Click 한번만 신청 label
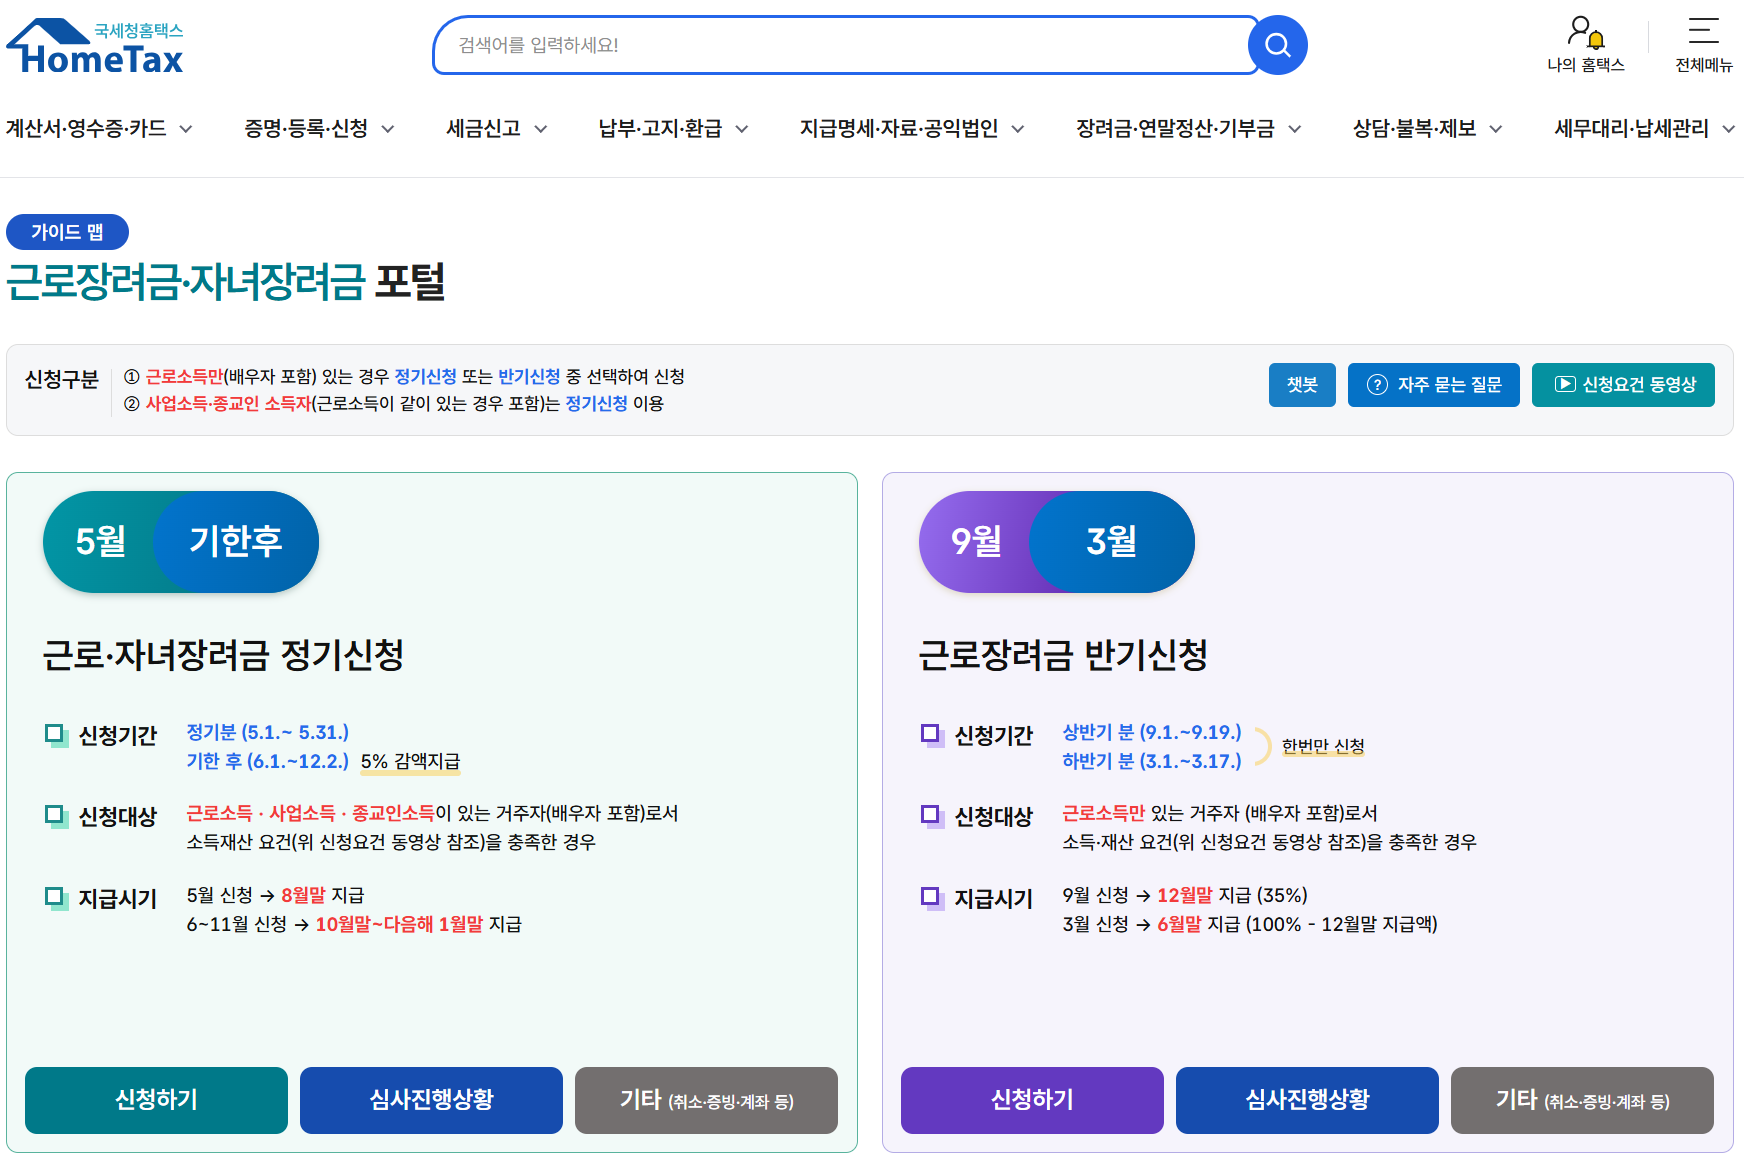The image size is (1744, 1169). click(1323, 746)
